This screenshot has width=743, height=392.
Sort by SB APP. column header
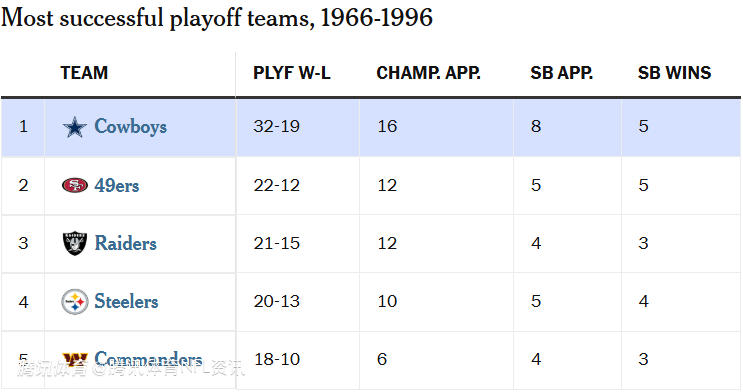coord(562,73)
